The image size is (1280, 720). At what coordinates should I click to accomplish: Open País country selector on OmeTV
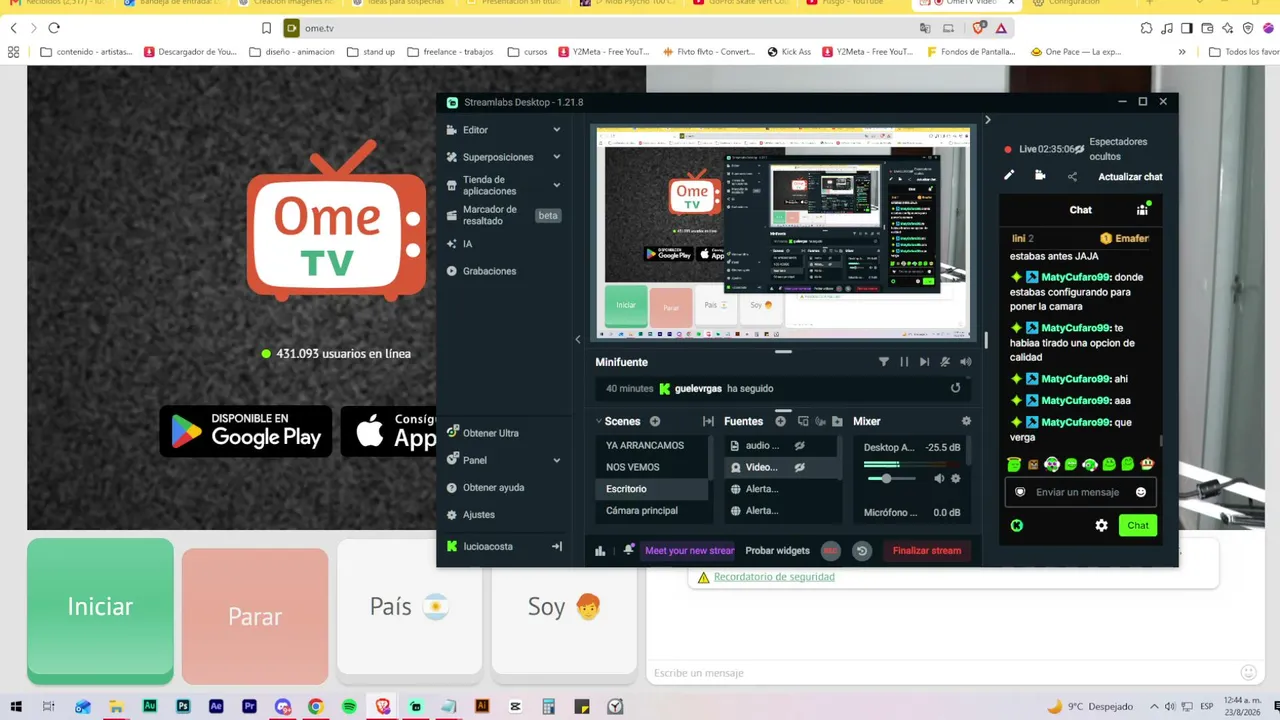pyautogui.click(x=409, y=609)
